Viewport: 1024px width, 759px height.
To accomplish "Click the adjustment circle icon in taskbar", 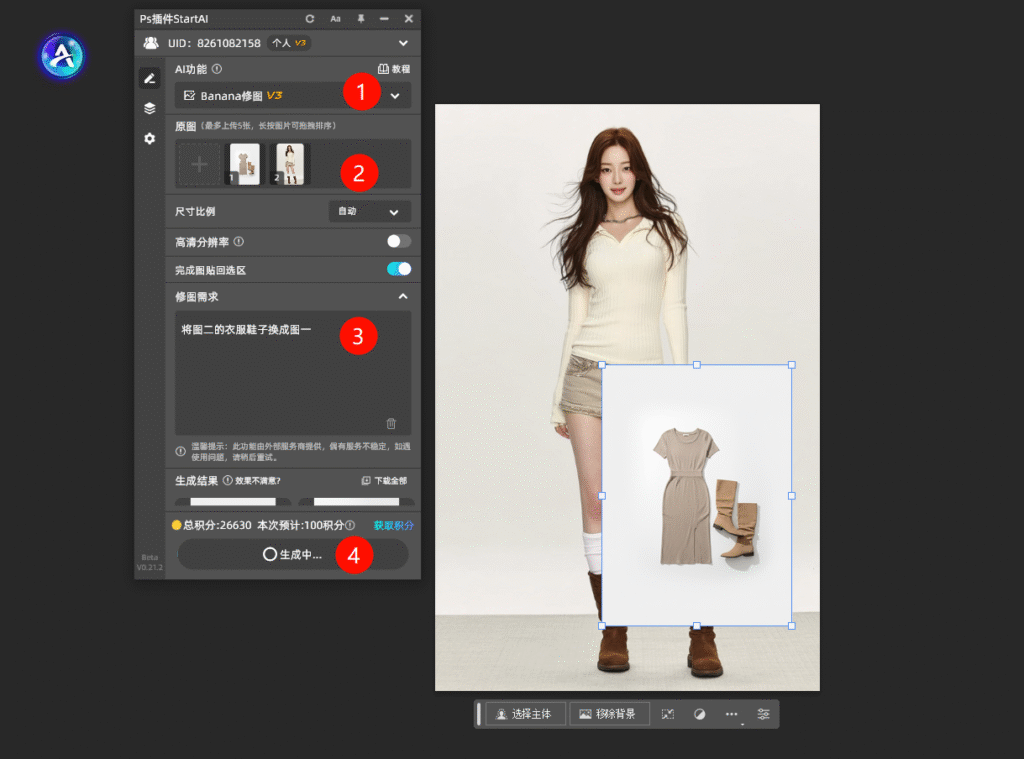I will (x=700, y=714).
